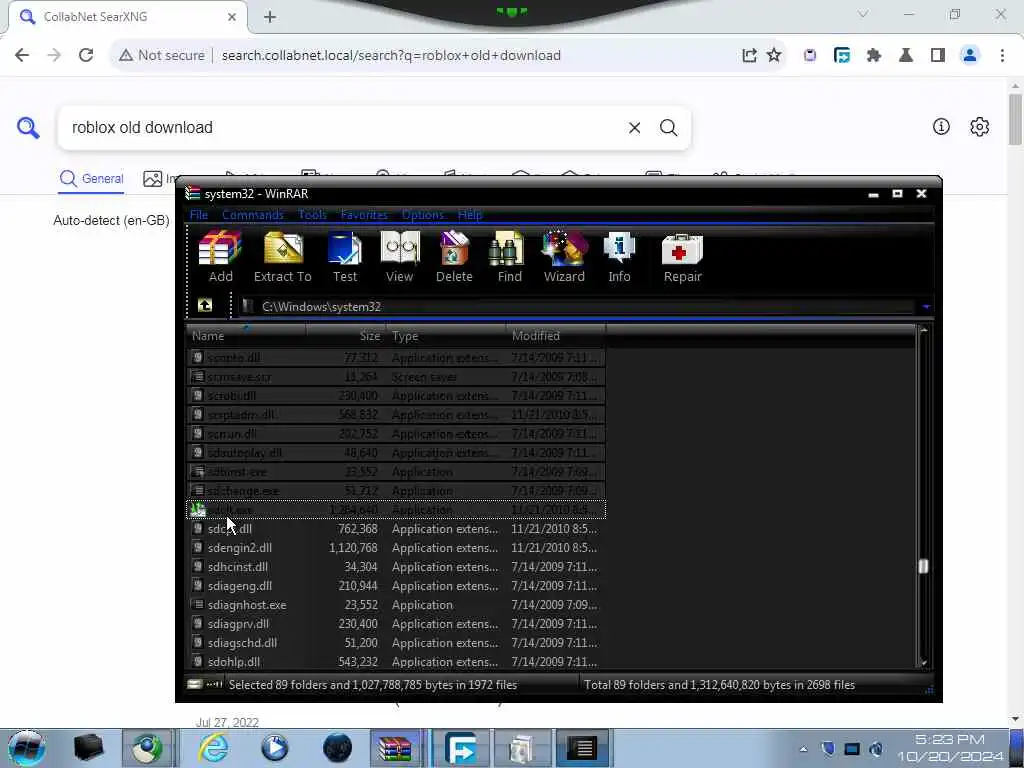Select the sdiagschd.dll file row
The width and height of the screenshot is (1024, 768).
[x=396, y=643]
